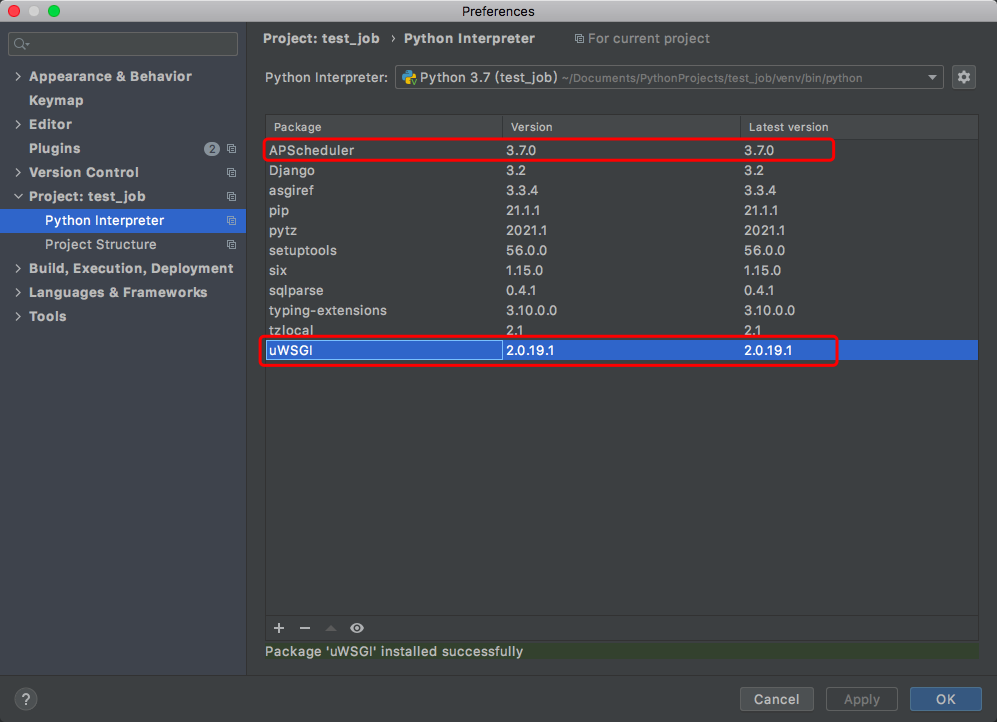The height and width of the screenshot is (722, 997).
Task: Click the search field in the sidebar
Action: pos(122,44)
